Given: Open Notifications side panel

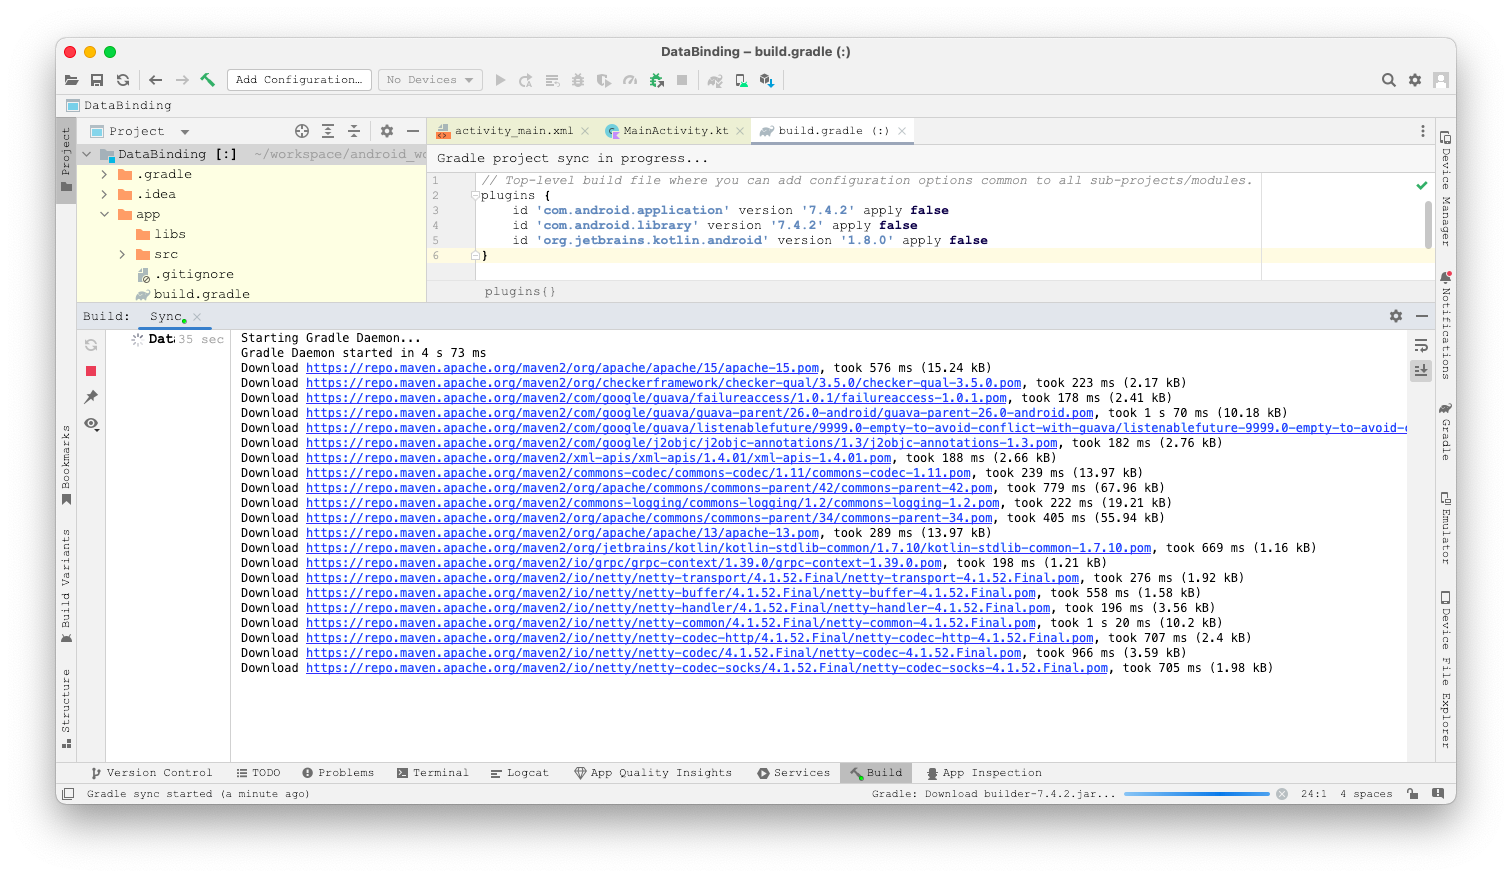Looking at the screenshot, I should (1445, 325).
